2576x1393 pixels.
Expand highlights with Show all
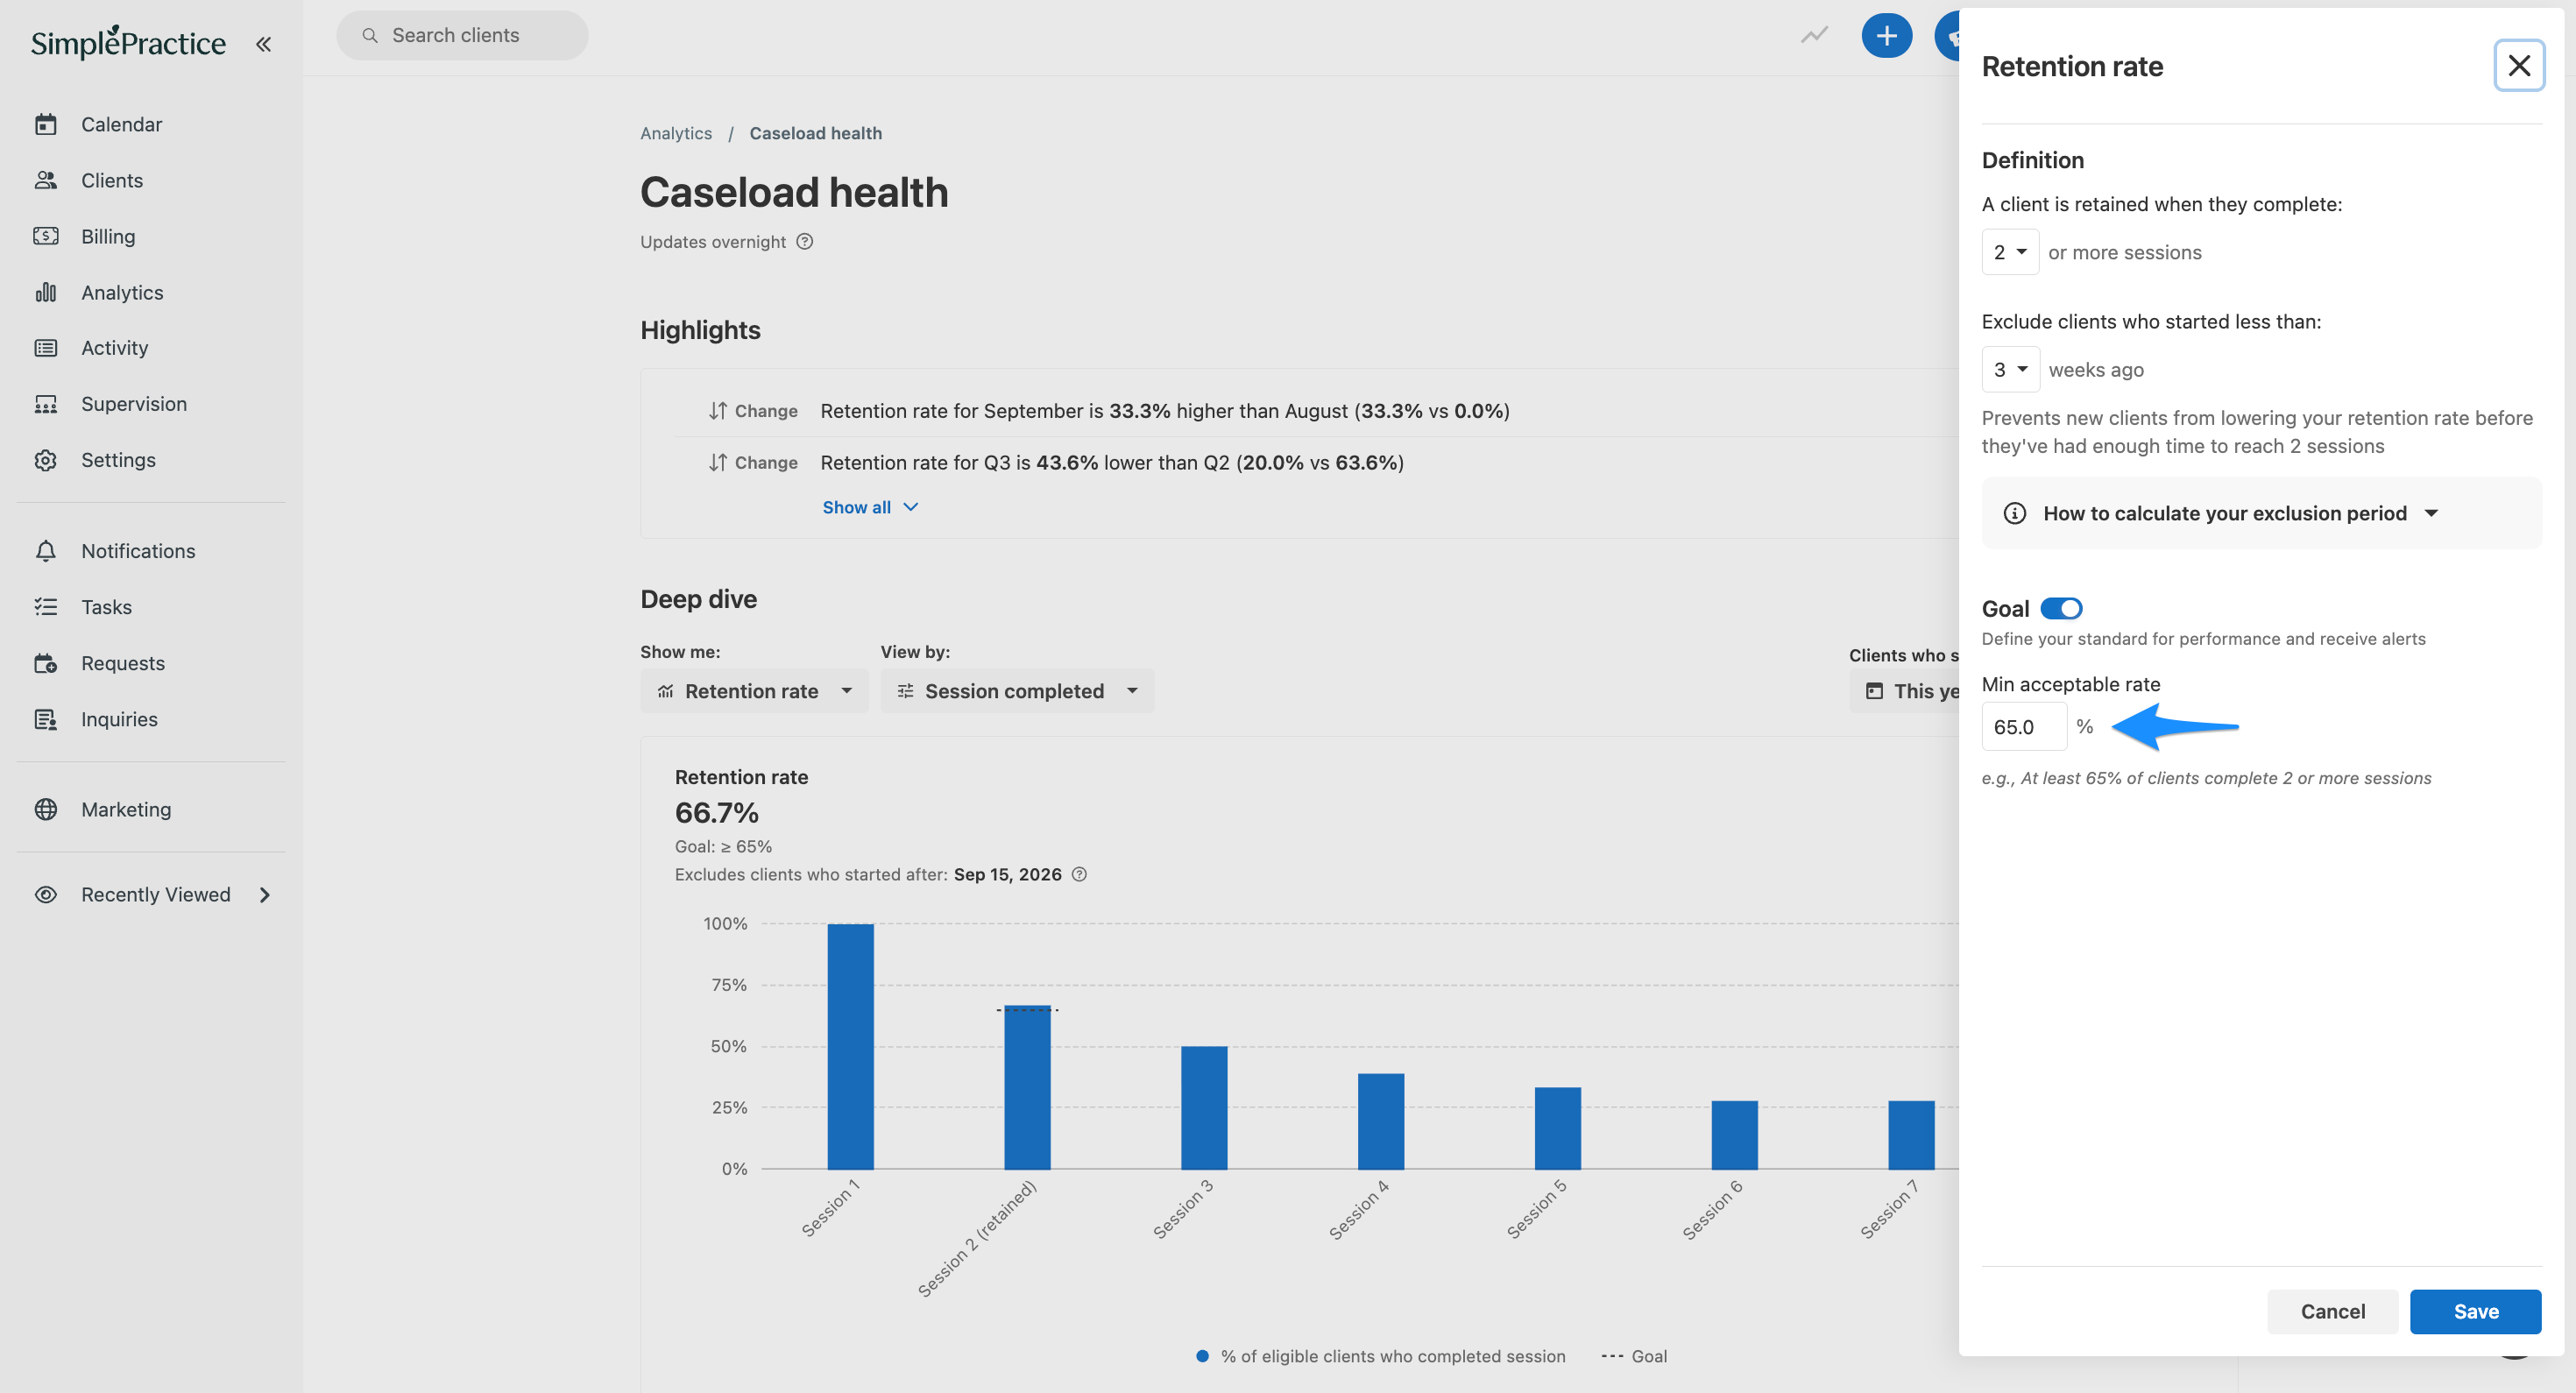[870, 507]
